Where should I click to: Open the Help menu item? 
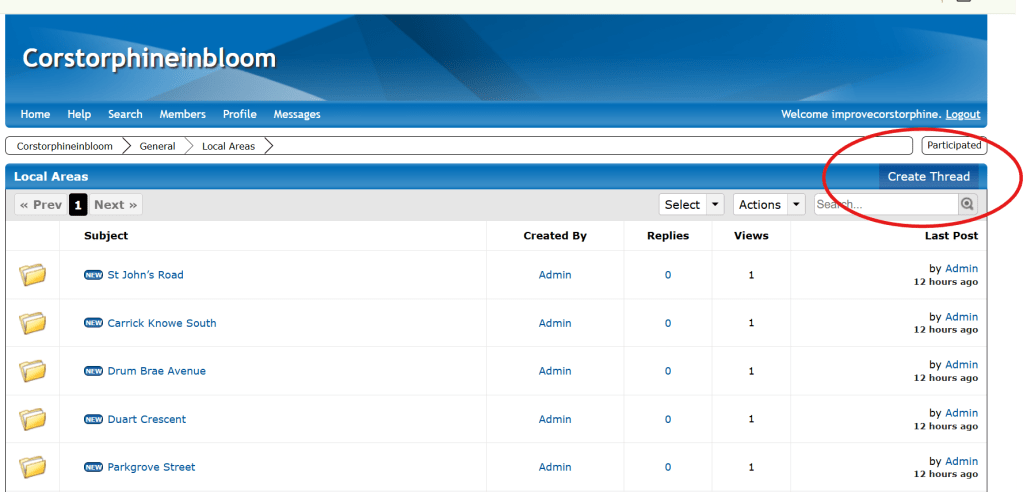tap(79, 114)
